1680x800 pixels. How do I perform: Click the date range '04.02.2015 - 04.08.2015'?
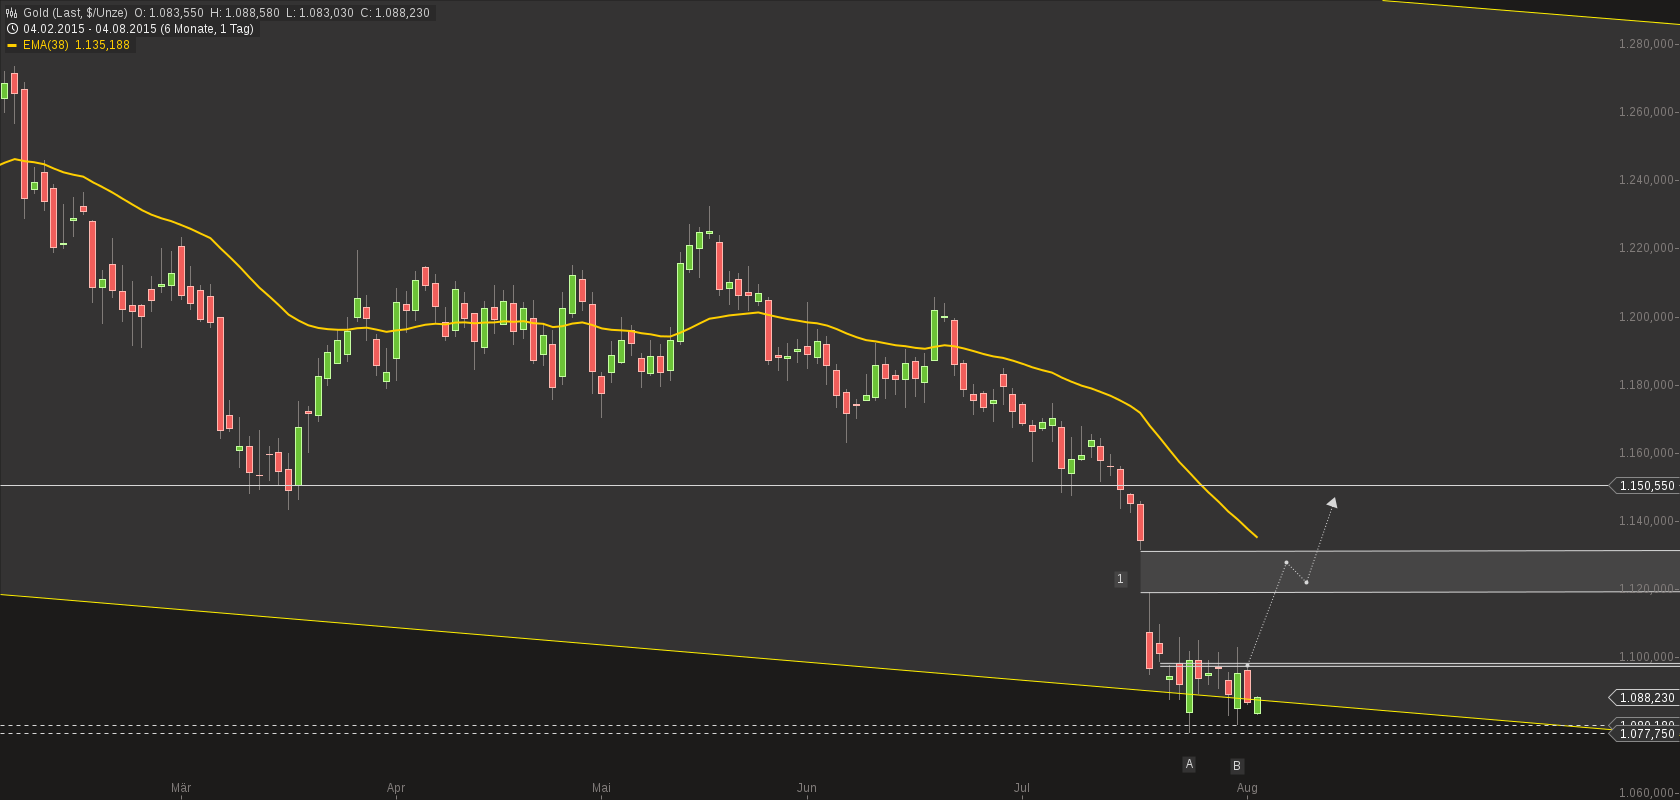tap(90, 29)
